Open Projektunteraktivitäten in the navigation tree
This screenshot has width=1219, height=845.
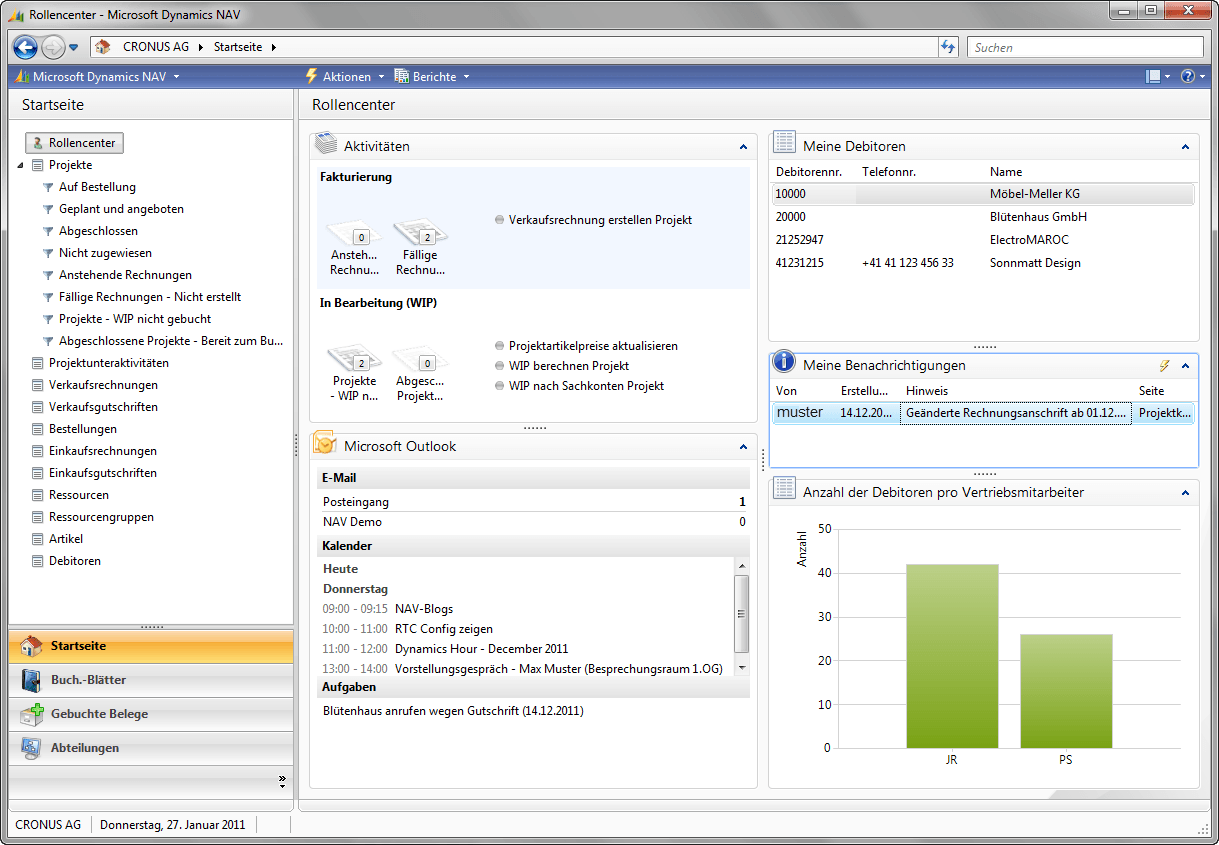pos(109,363)
